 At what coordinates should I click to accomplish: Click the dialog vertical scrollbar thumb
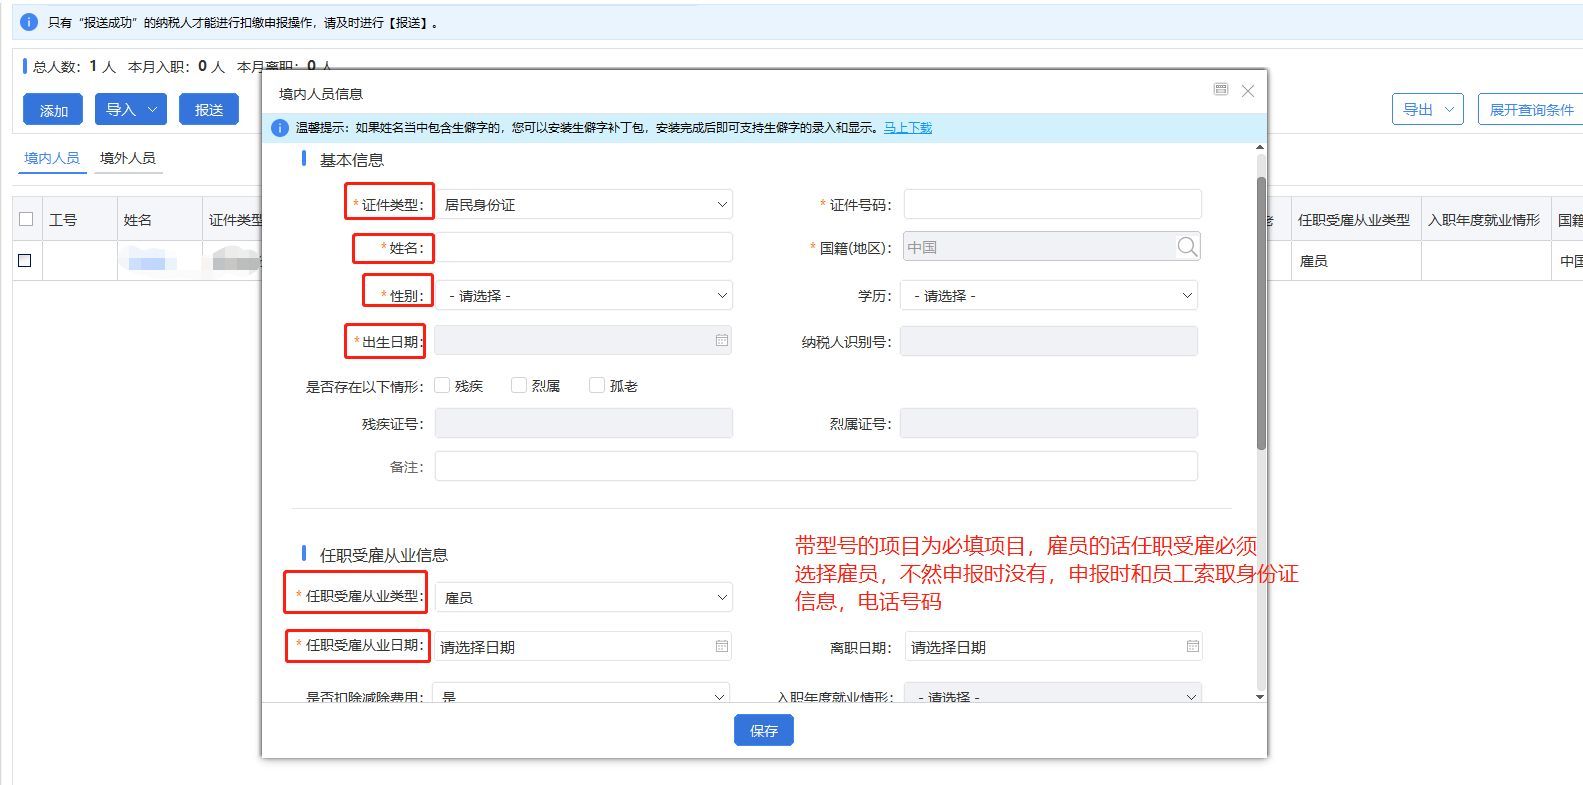[1260, 312]
